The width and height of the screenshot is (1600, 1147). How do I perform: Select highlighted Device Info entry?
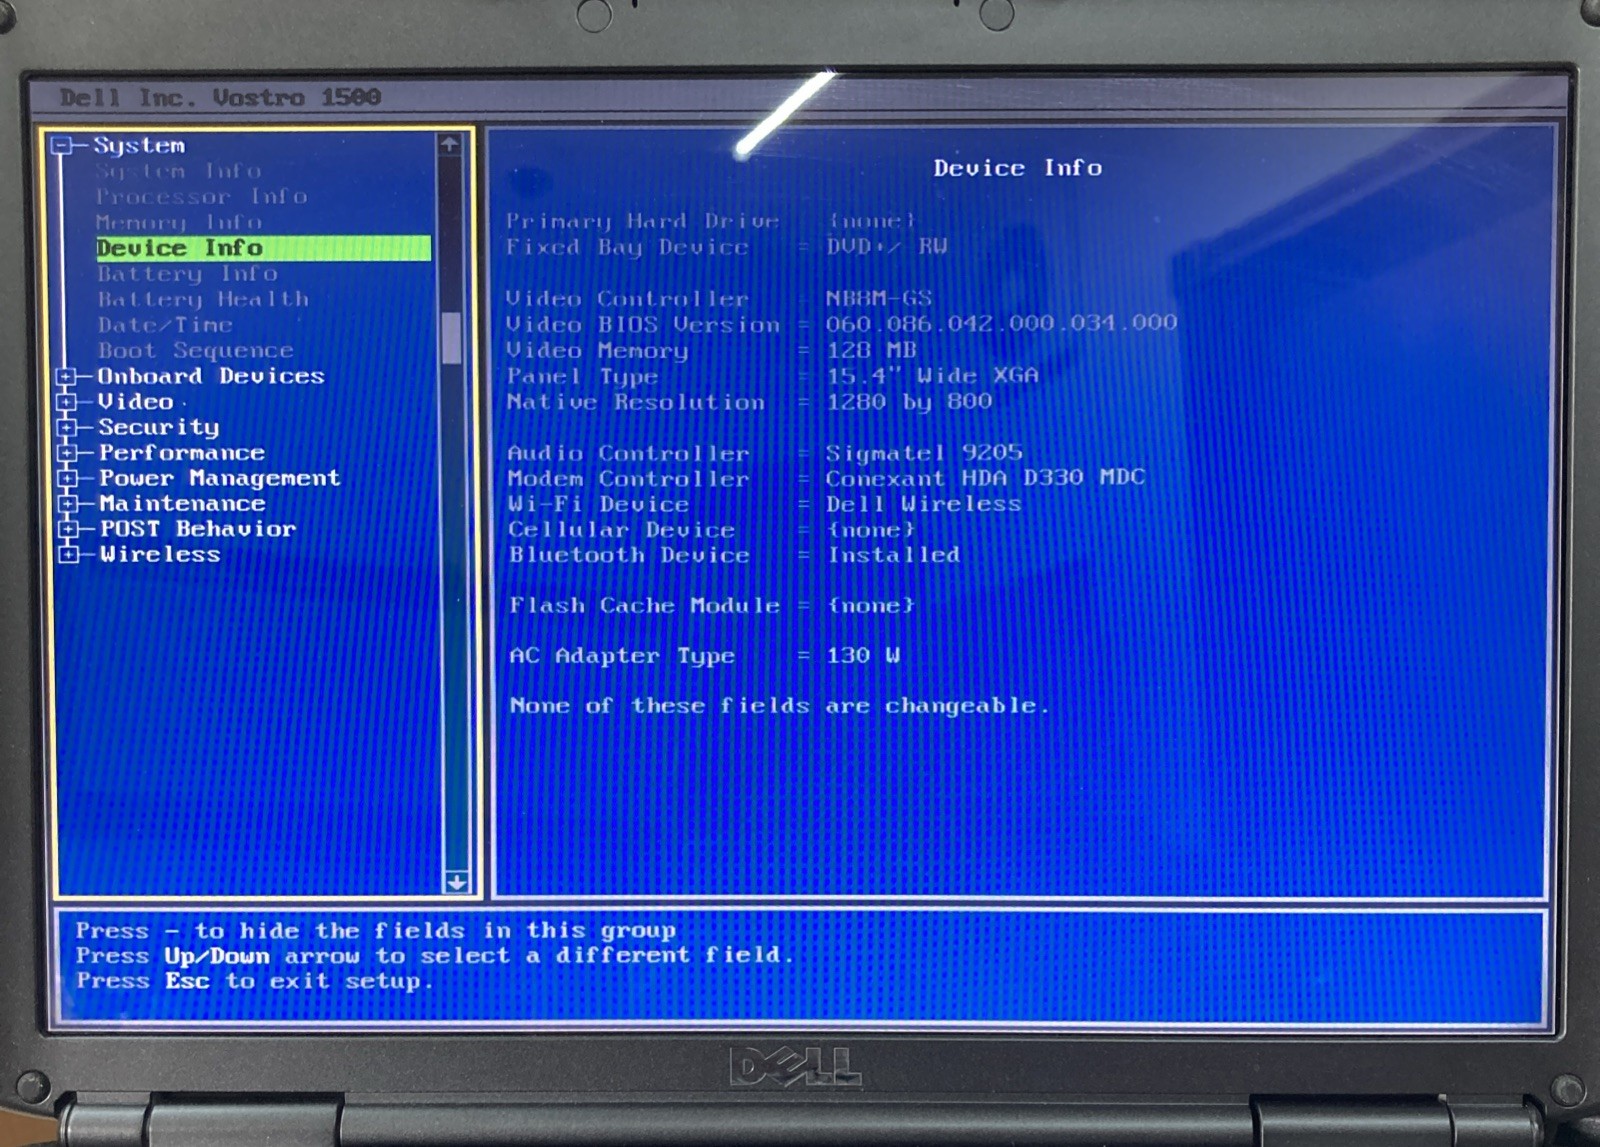(x=263, y=248)
